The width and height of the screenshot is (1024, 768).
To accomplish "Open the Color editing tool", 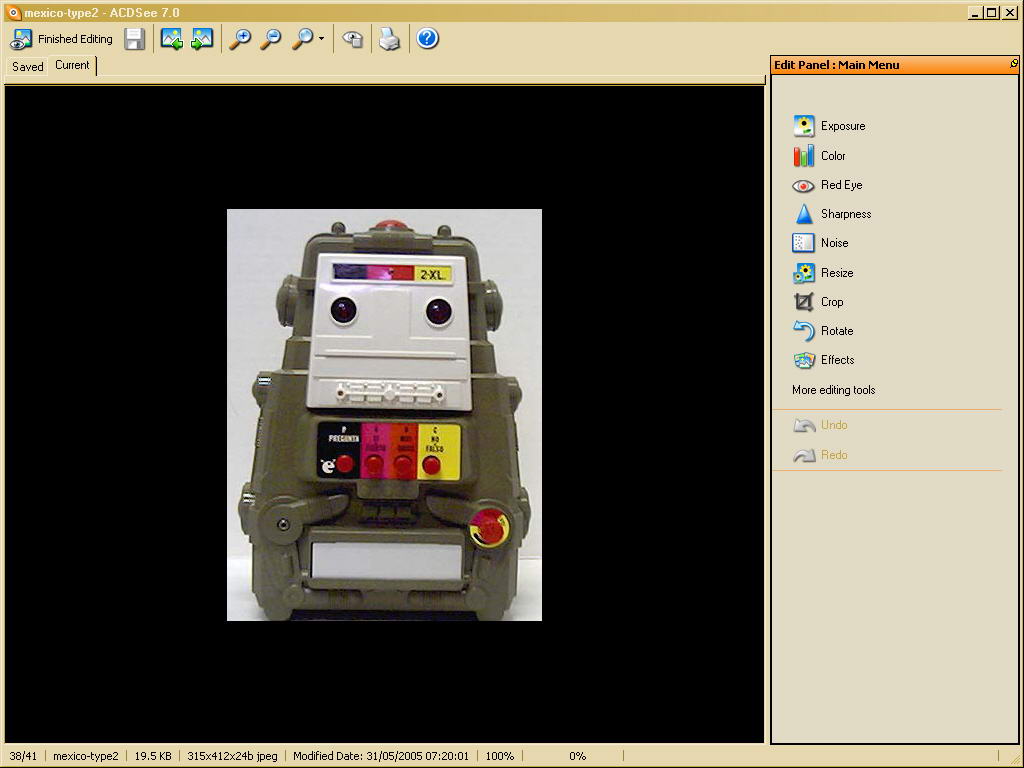I will 820,156.
